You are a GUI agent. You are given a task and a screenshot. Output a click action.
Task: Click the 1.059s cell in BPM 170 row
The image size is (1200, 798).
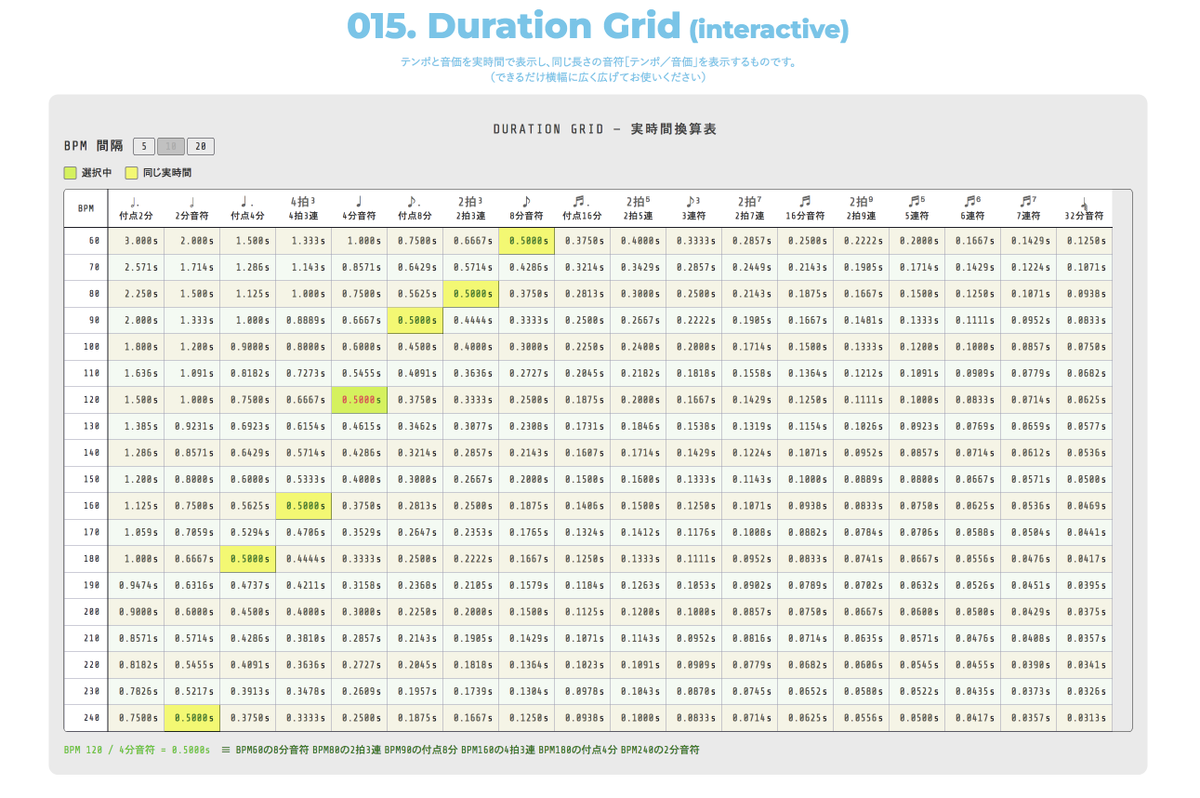[x=136, y=533]
